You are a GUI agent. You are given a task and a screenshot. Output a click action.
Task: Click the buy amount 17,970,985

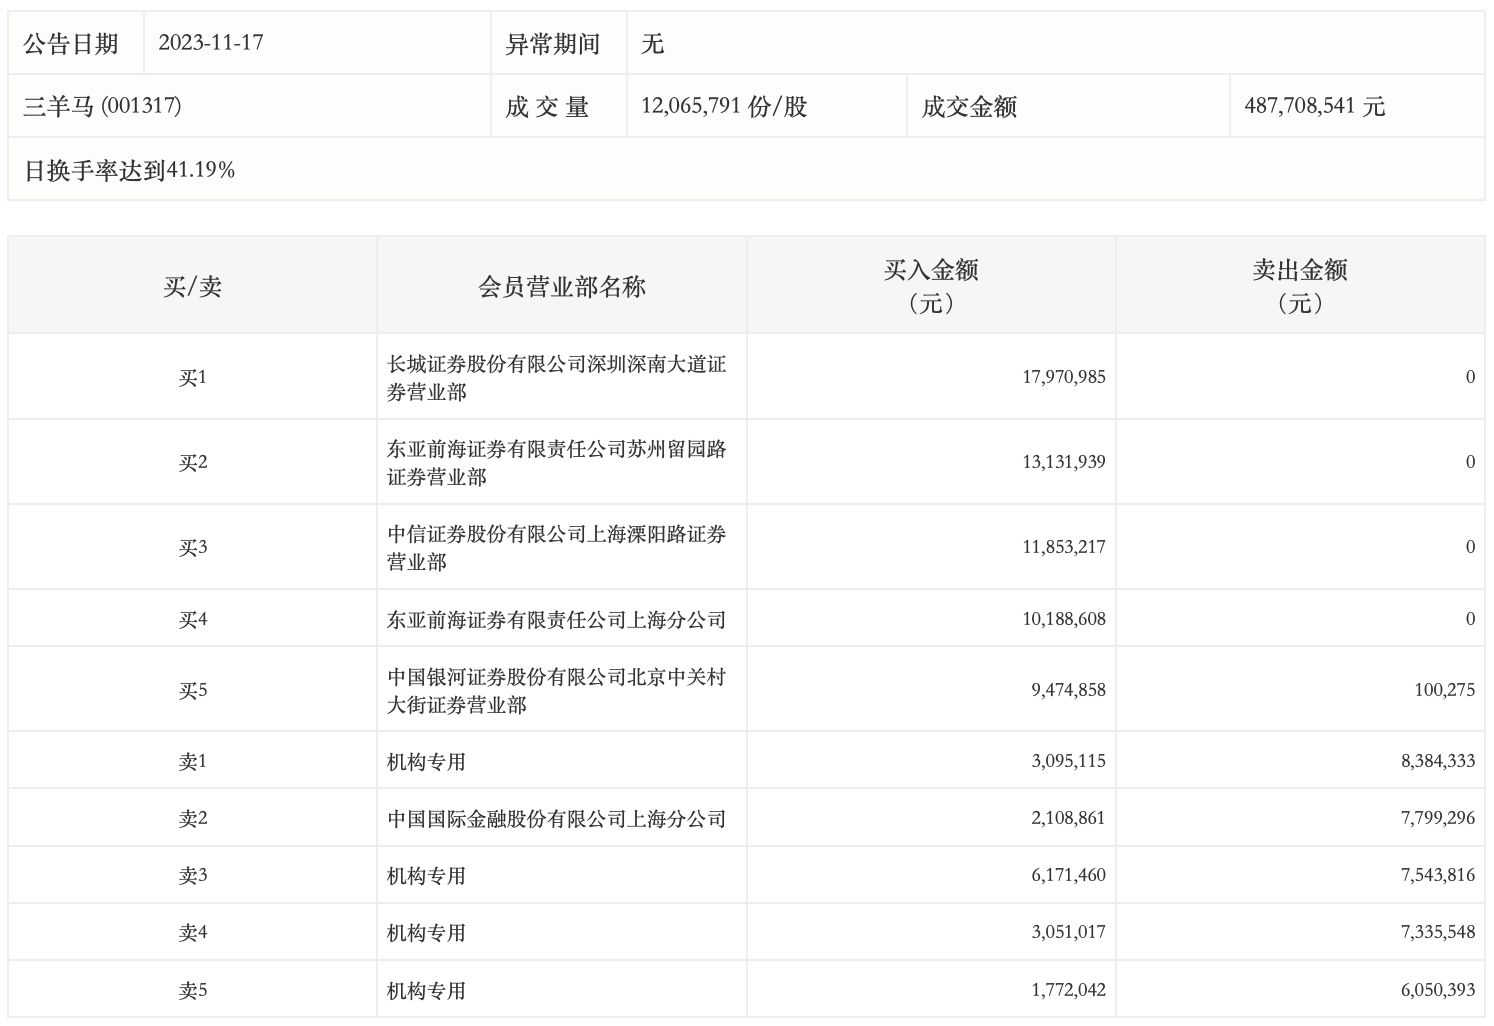(x=1063, y=377)
